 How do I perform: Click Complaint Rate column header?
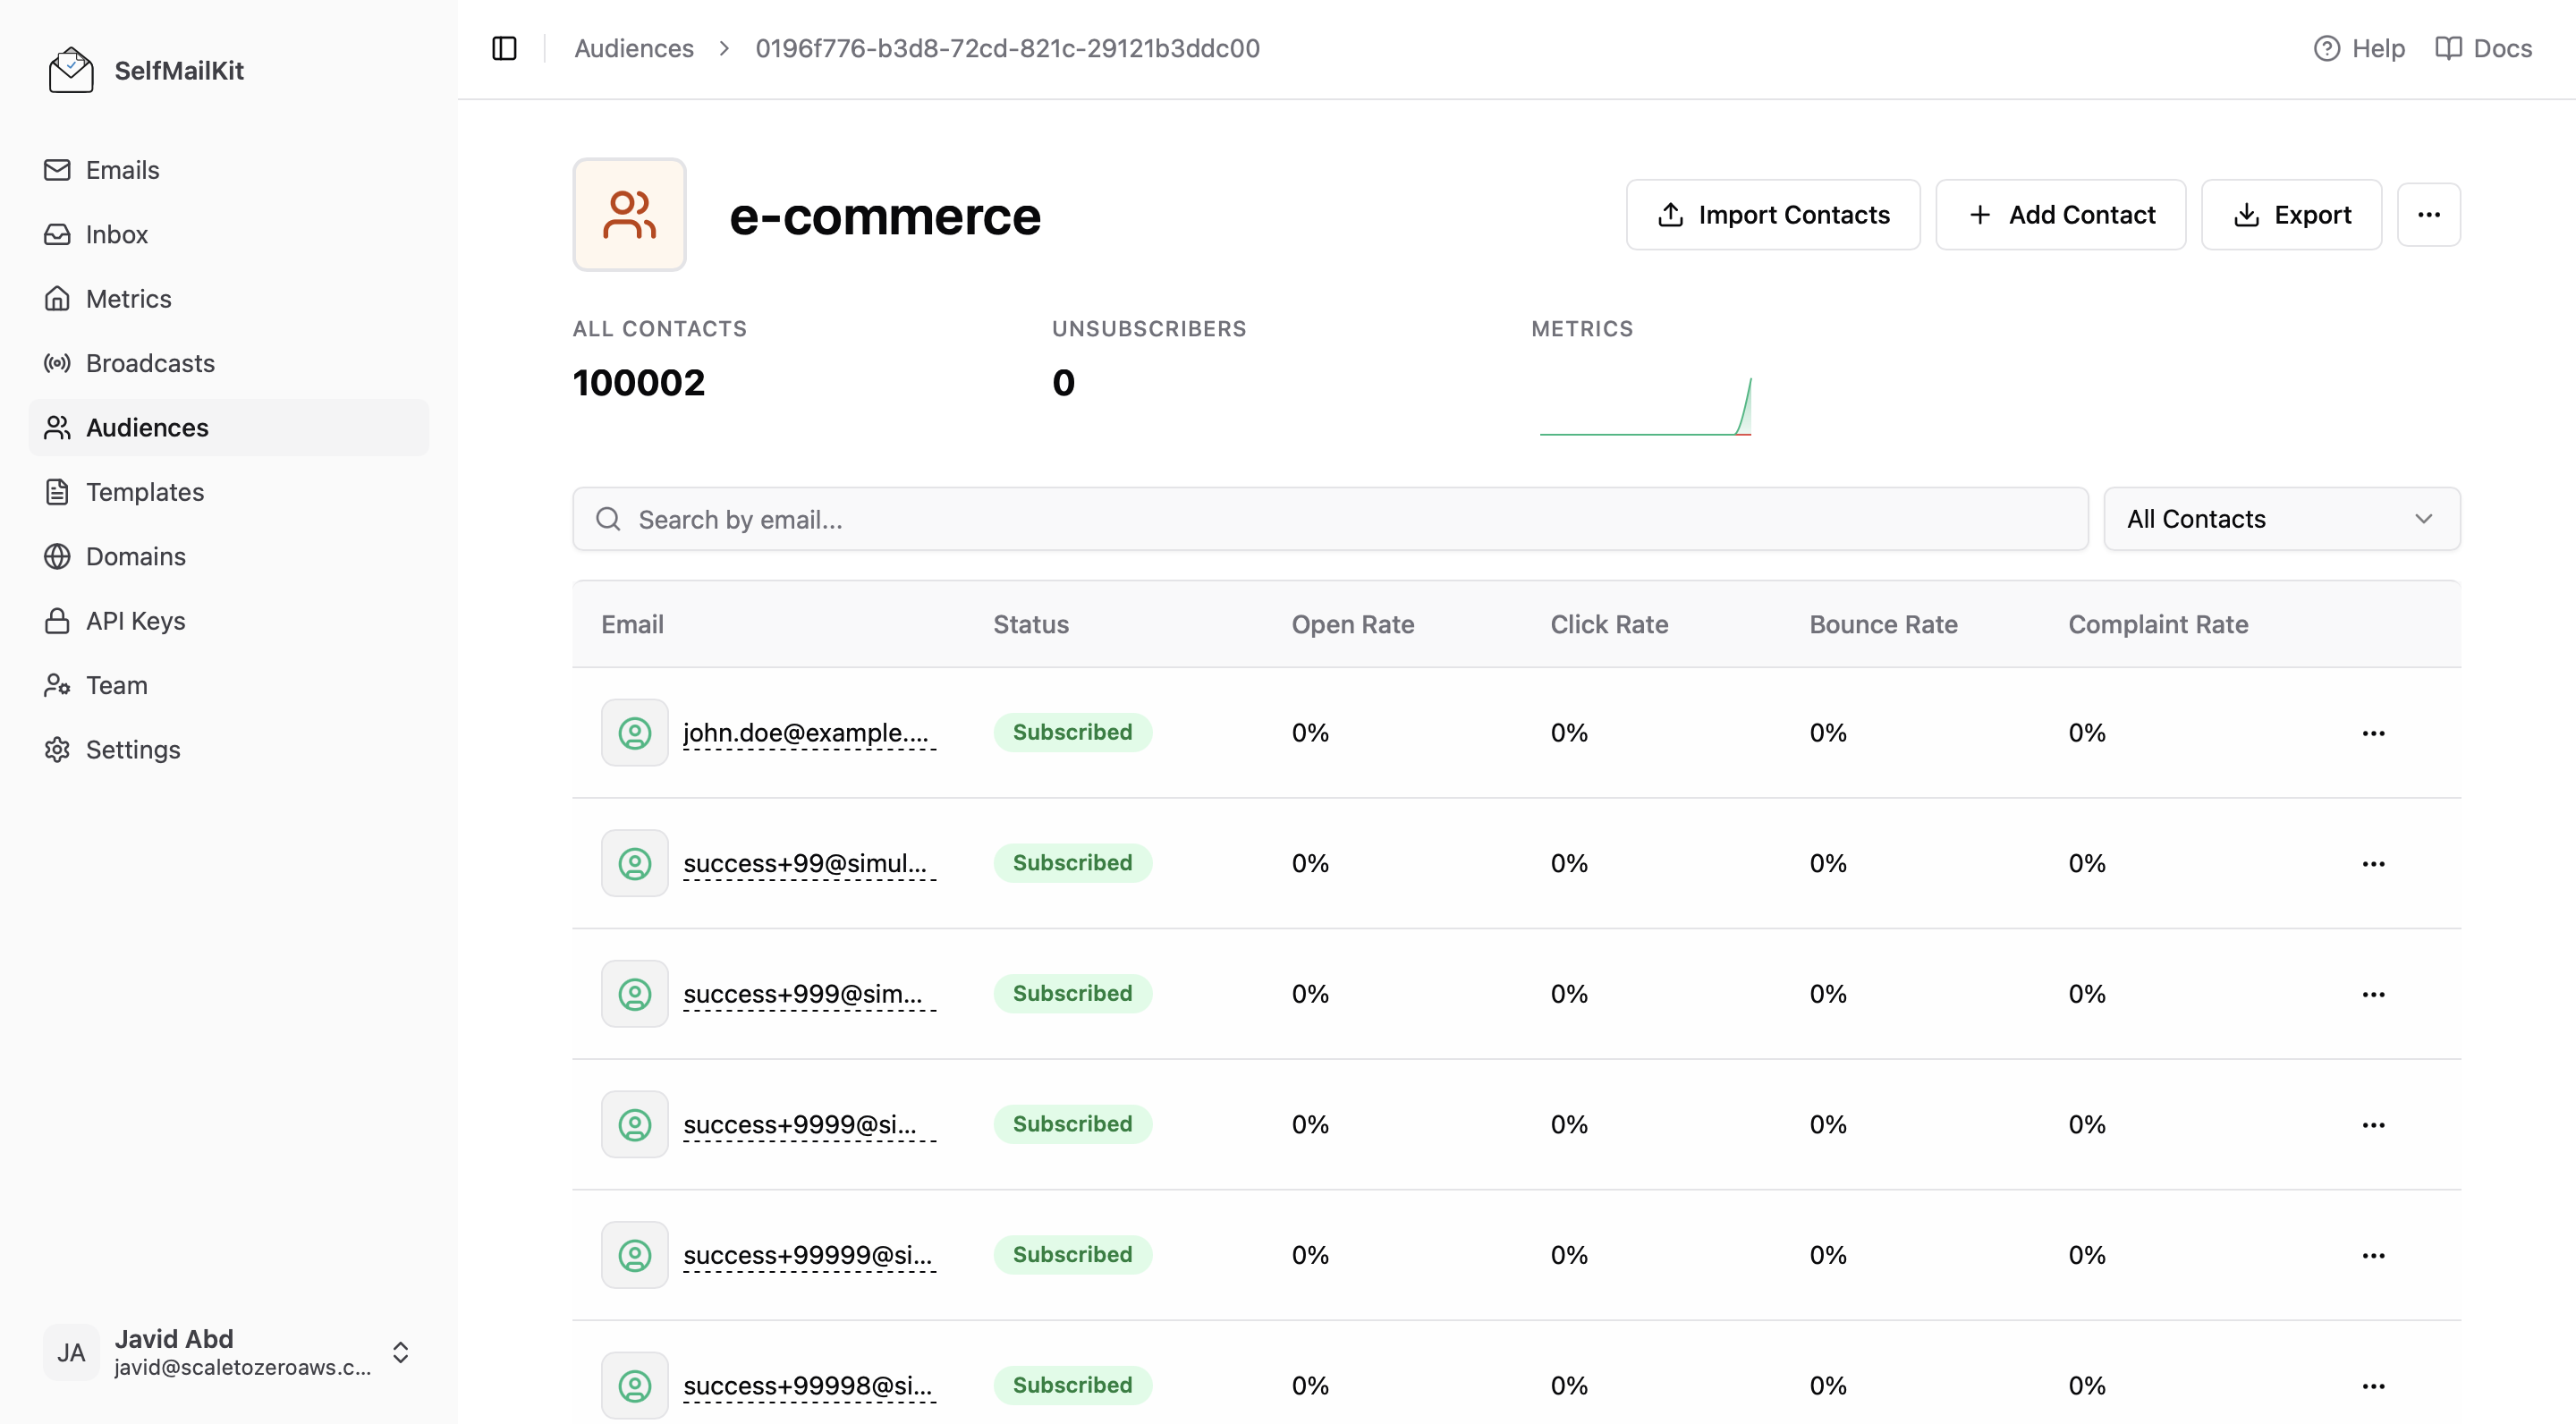[x=2158, y=625]
